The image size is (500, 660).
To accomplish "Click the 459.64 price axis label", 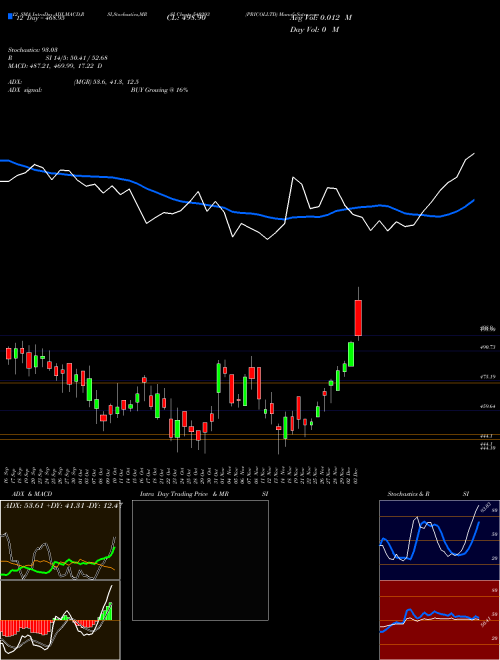I will [x=488, y=407].
